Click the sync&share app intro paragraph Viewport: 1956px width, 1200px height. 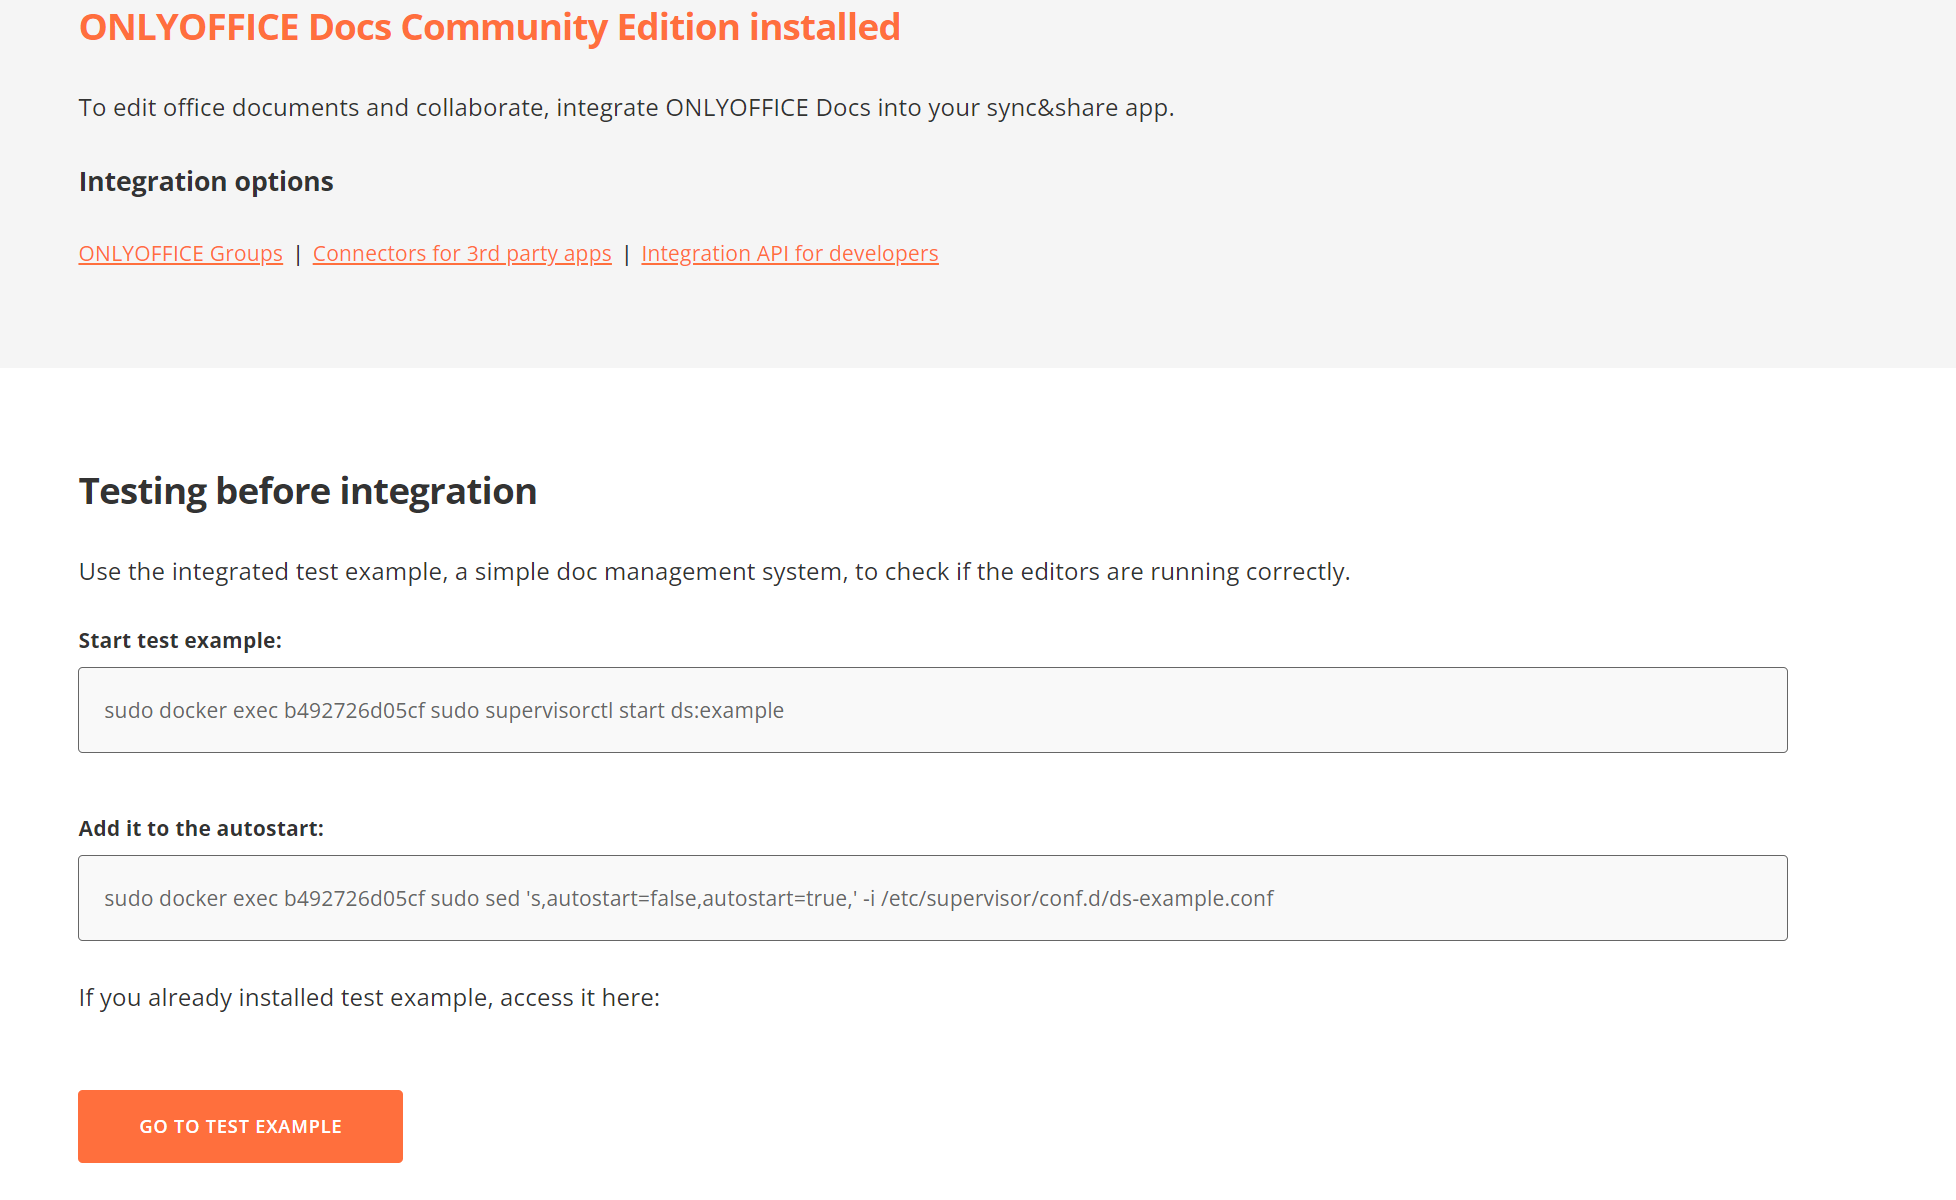[626, 108]
